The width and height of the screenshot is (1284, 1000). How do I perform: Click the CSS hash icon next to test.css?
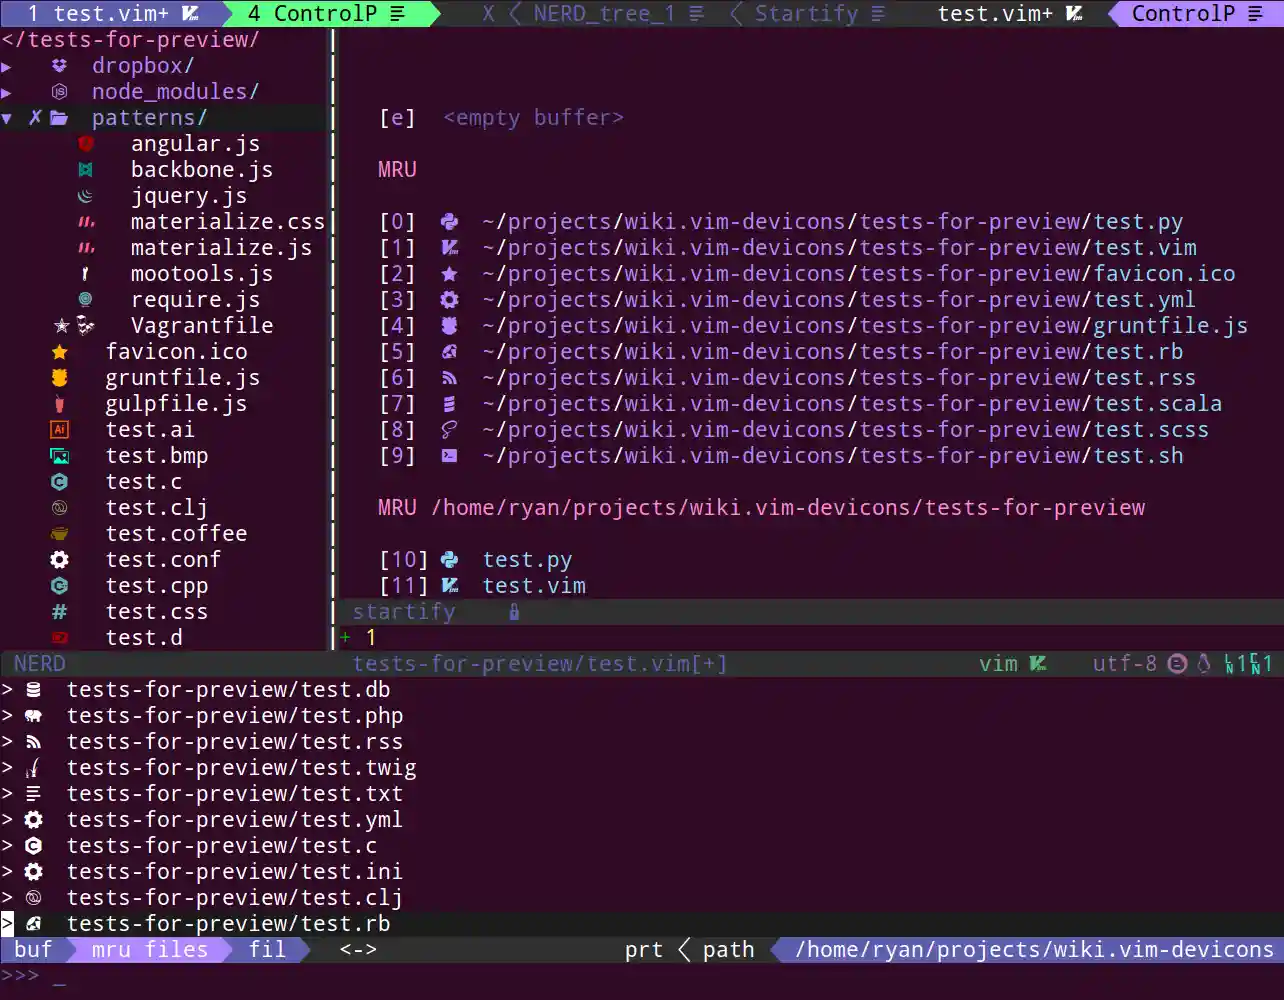click(58, 611)
